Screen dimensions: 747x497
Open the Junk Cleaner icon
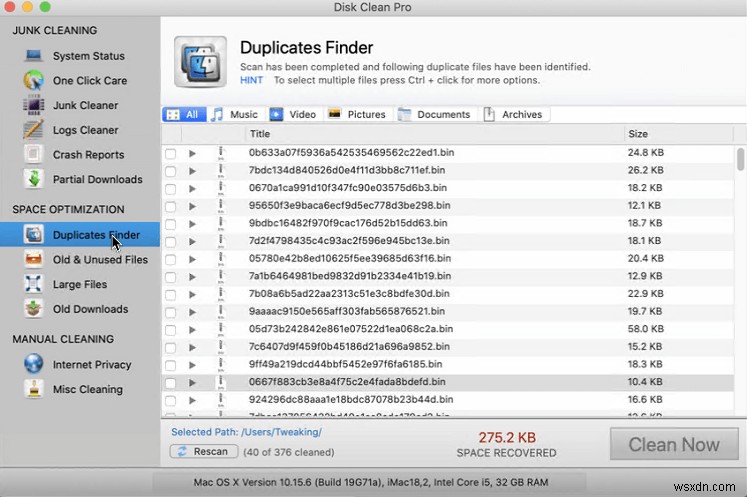pyautogui.click(x=33, y=105)
